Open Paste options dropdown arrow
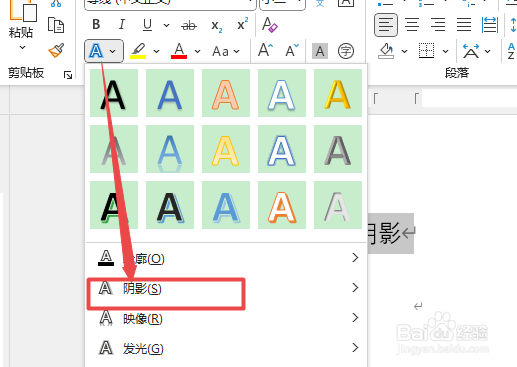The image size is (517, 367). point(22,47)
